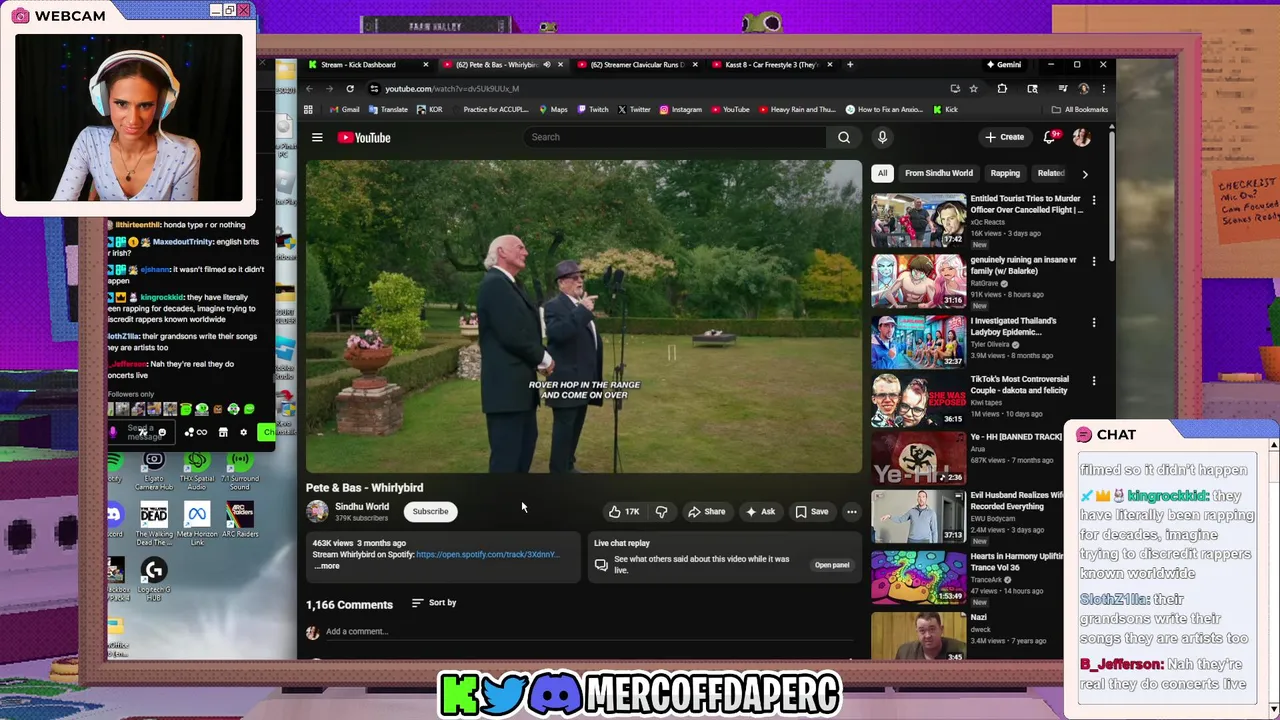Open Chrome three-dot menu
Screen dimensions: 1280x720
(x=1103, y=88)
